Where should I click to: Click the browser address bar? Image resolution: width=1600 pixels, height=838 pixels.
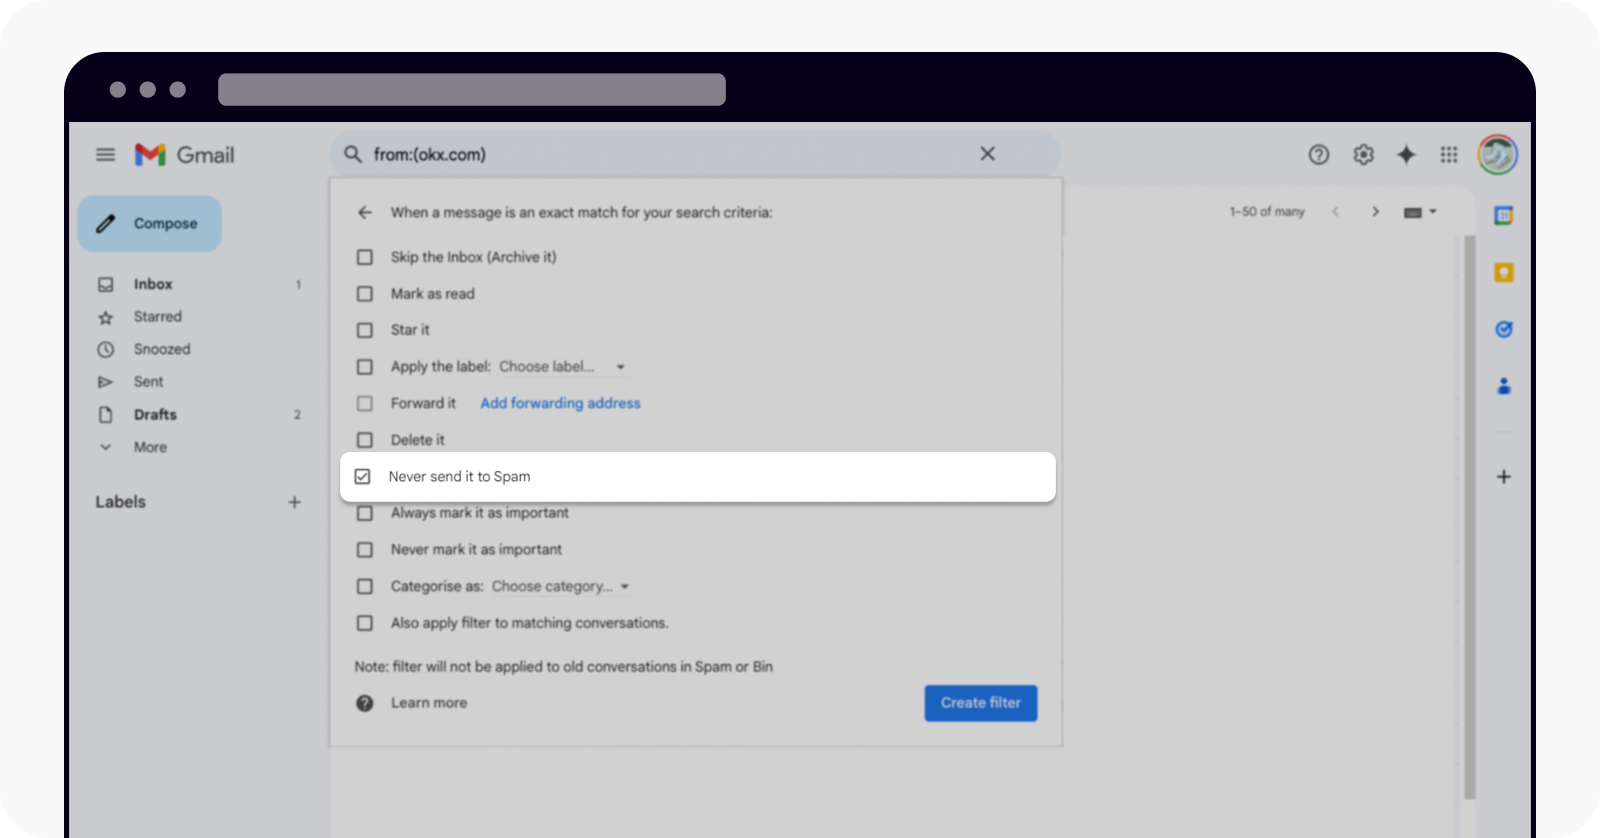[472, 89]
